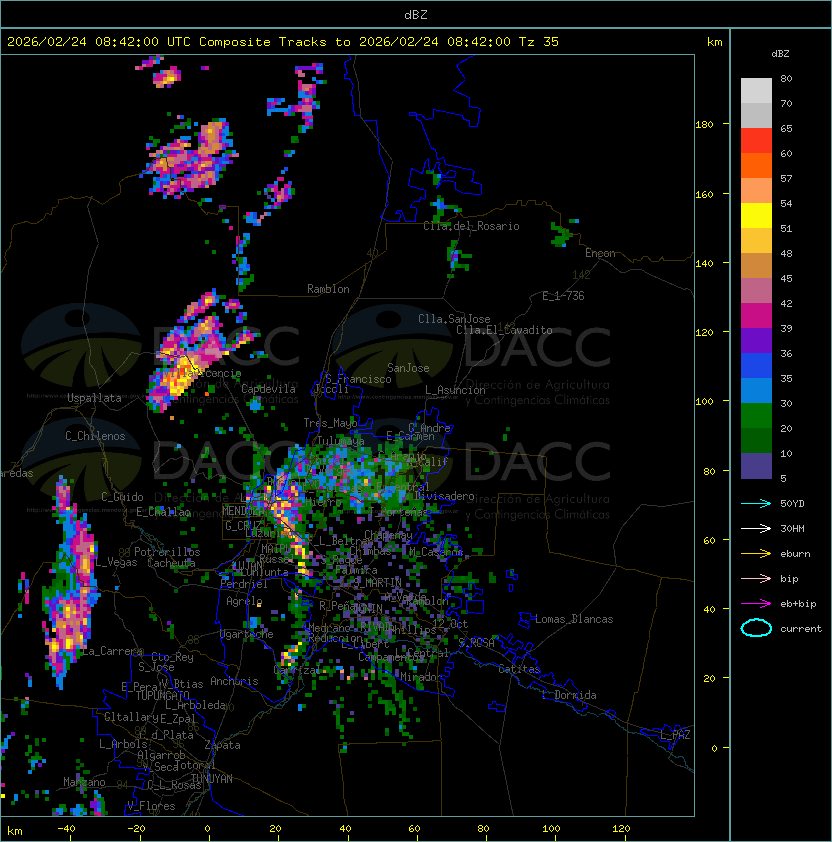Screen dimensions: 832x842
Task: Click the 'dBZ' title at window top
Action: [416, 14]
